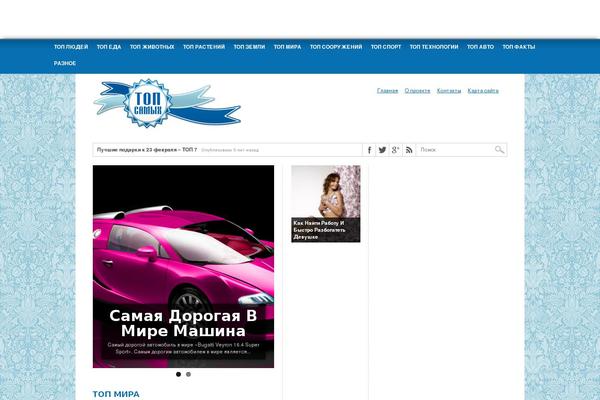The image size is (600, 400).
Task: Open ТОП СООРУЖЕНИЙ menu item
Action: pos(336,47)
